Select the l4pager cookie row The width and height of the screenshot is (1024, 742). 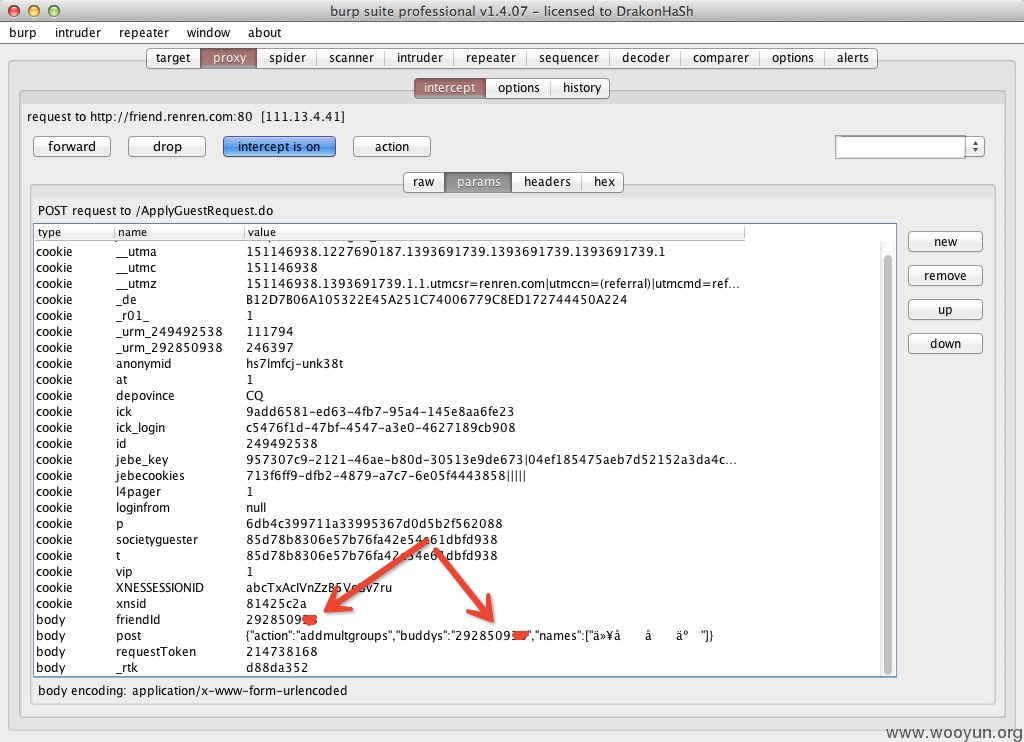pyautogui.click(x=390, y=492)
